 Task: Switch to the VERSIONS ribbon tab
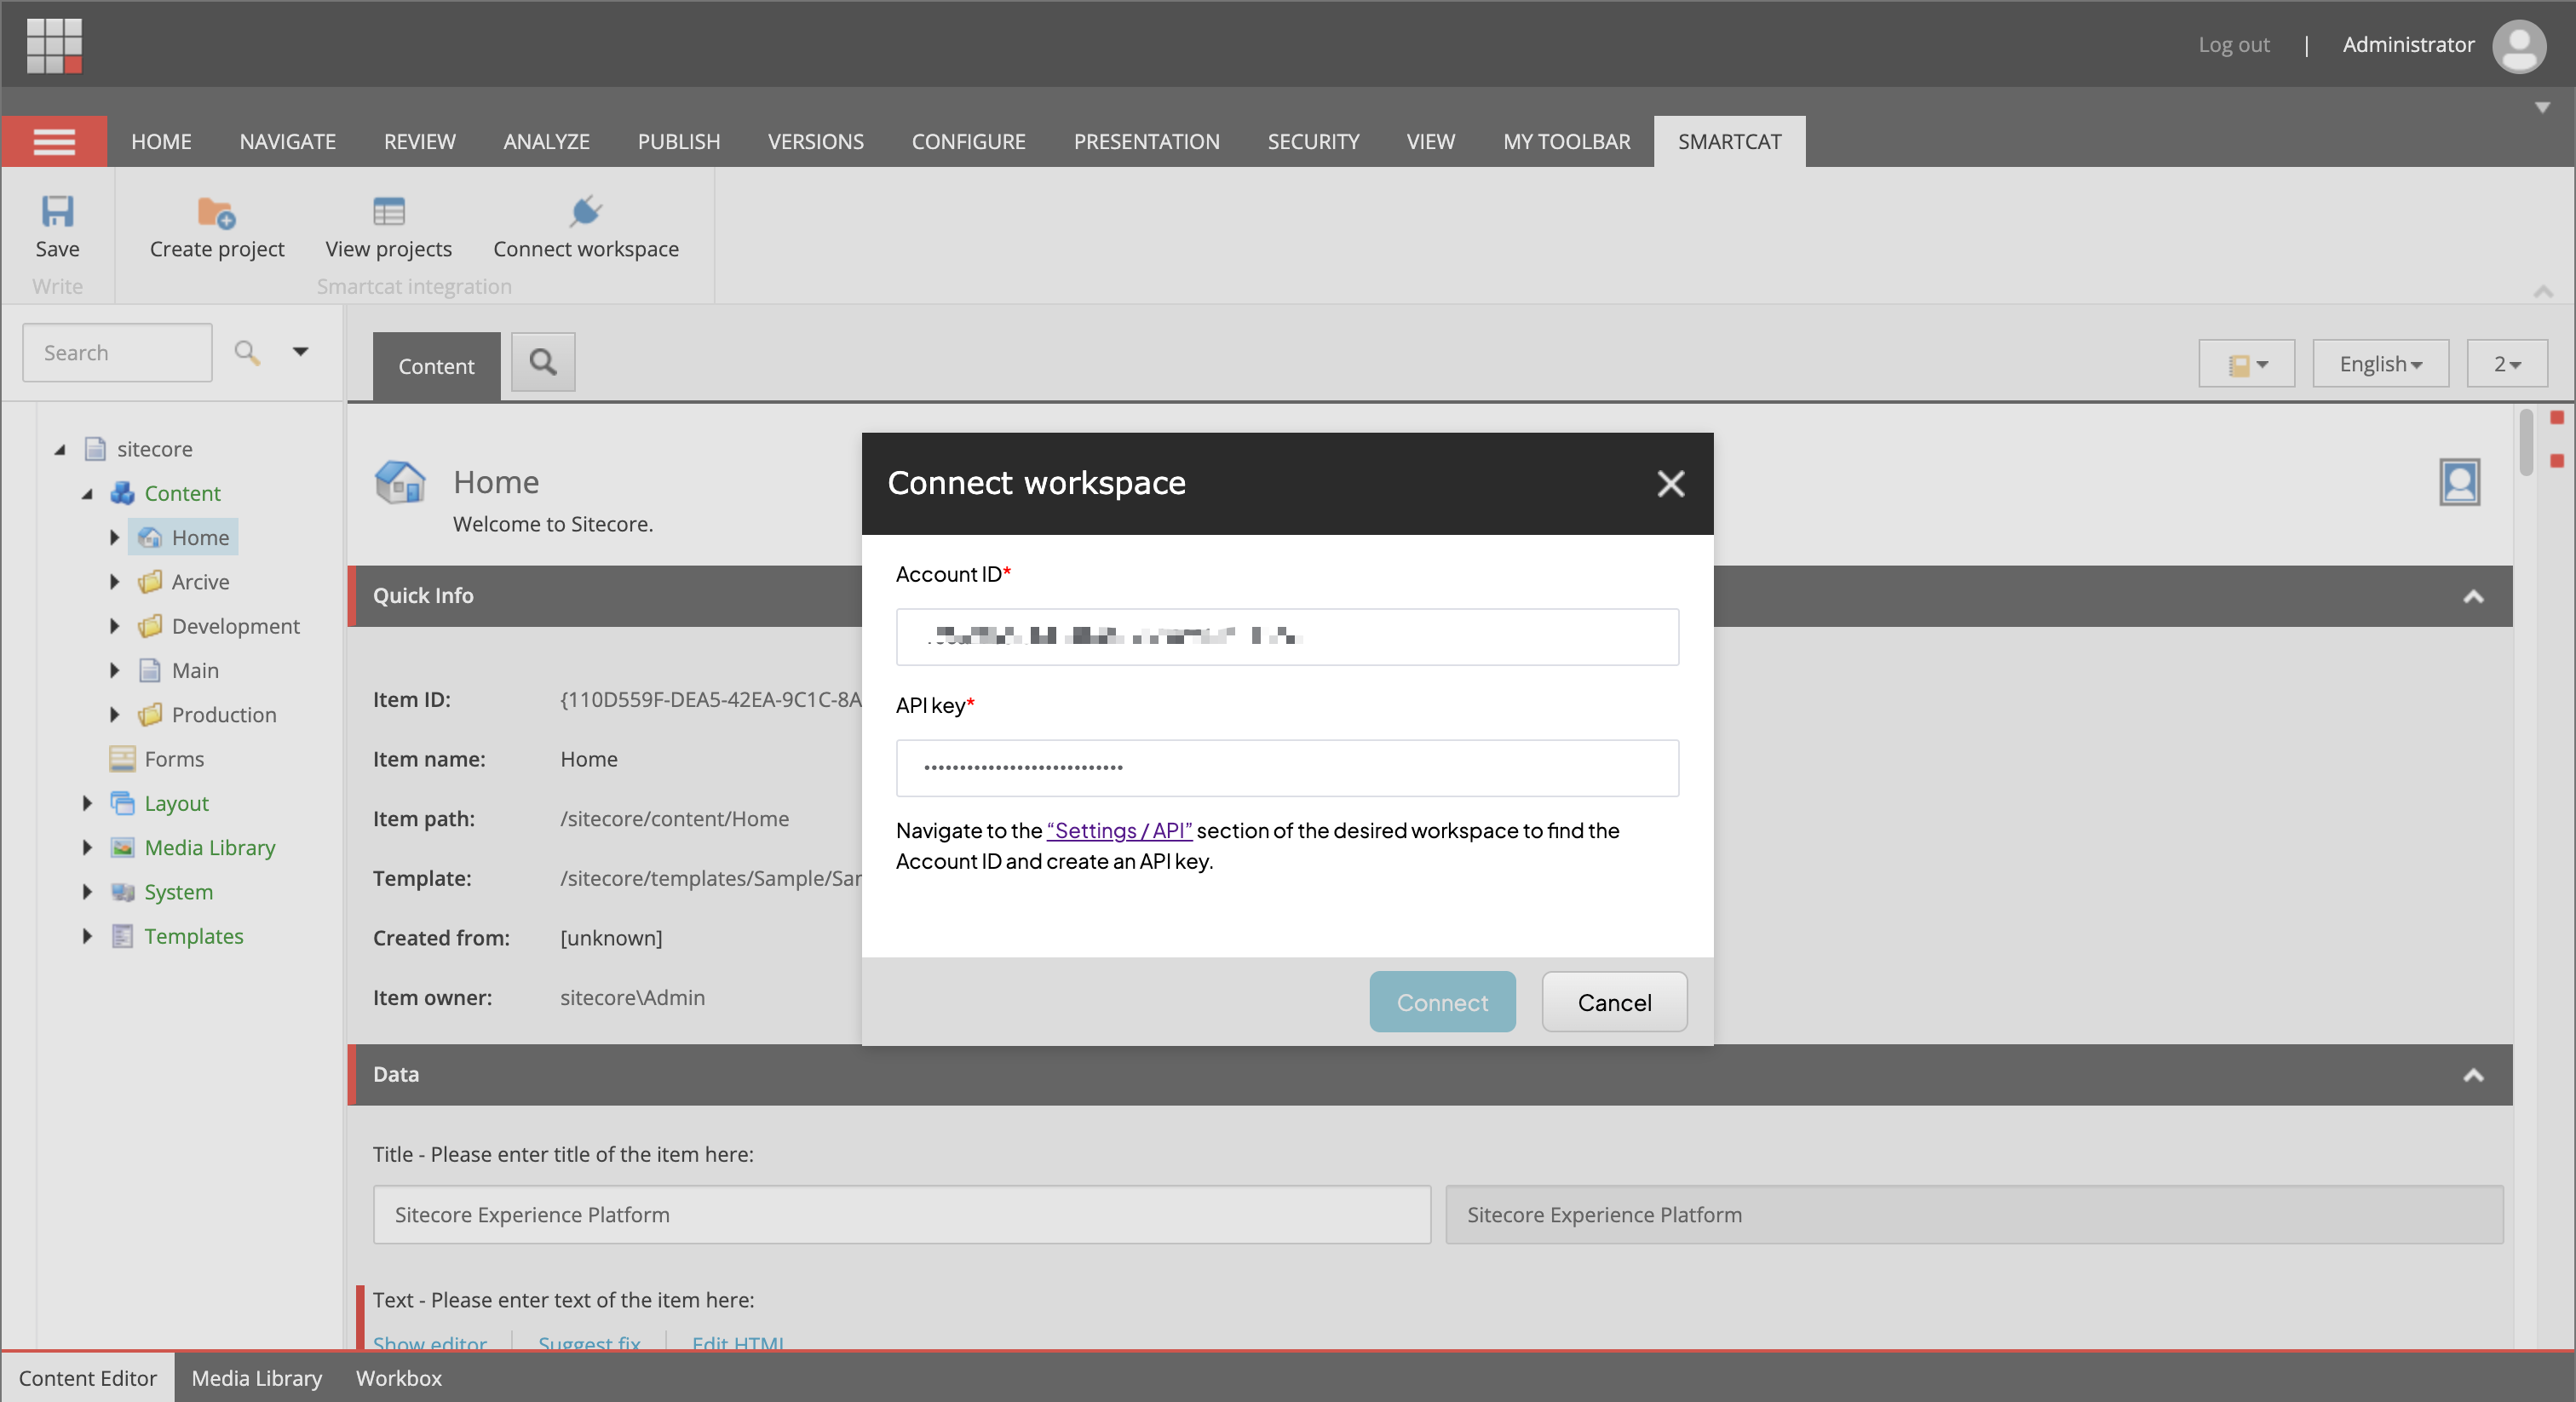point(815,142)
